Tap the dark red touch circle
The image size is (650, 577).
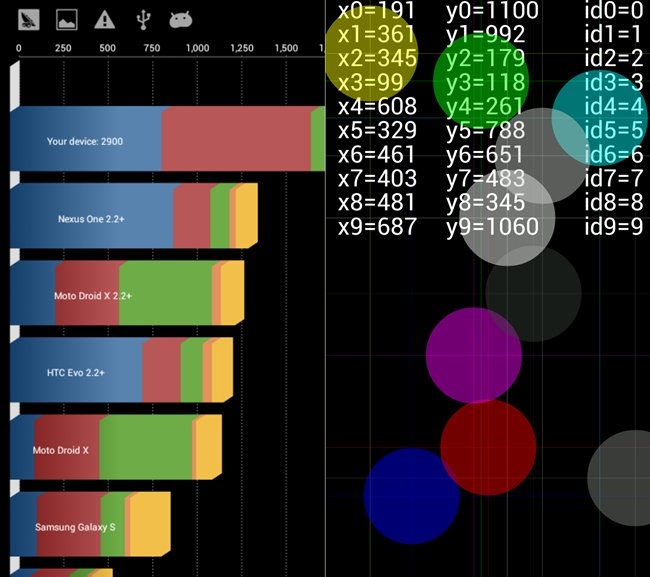tap(488, 447)
